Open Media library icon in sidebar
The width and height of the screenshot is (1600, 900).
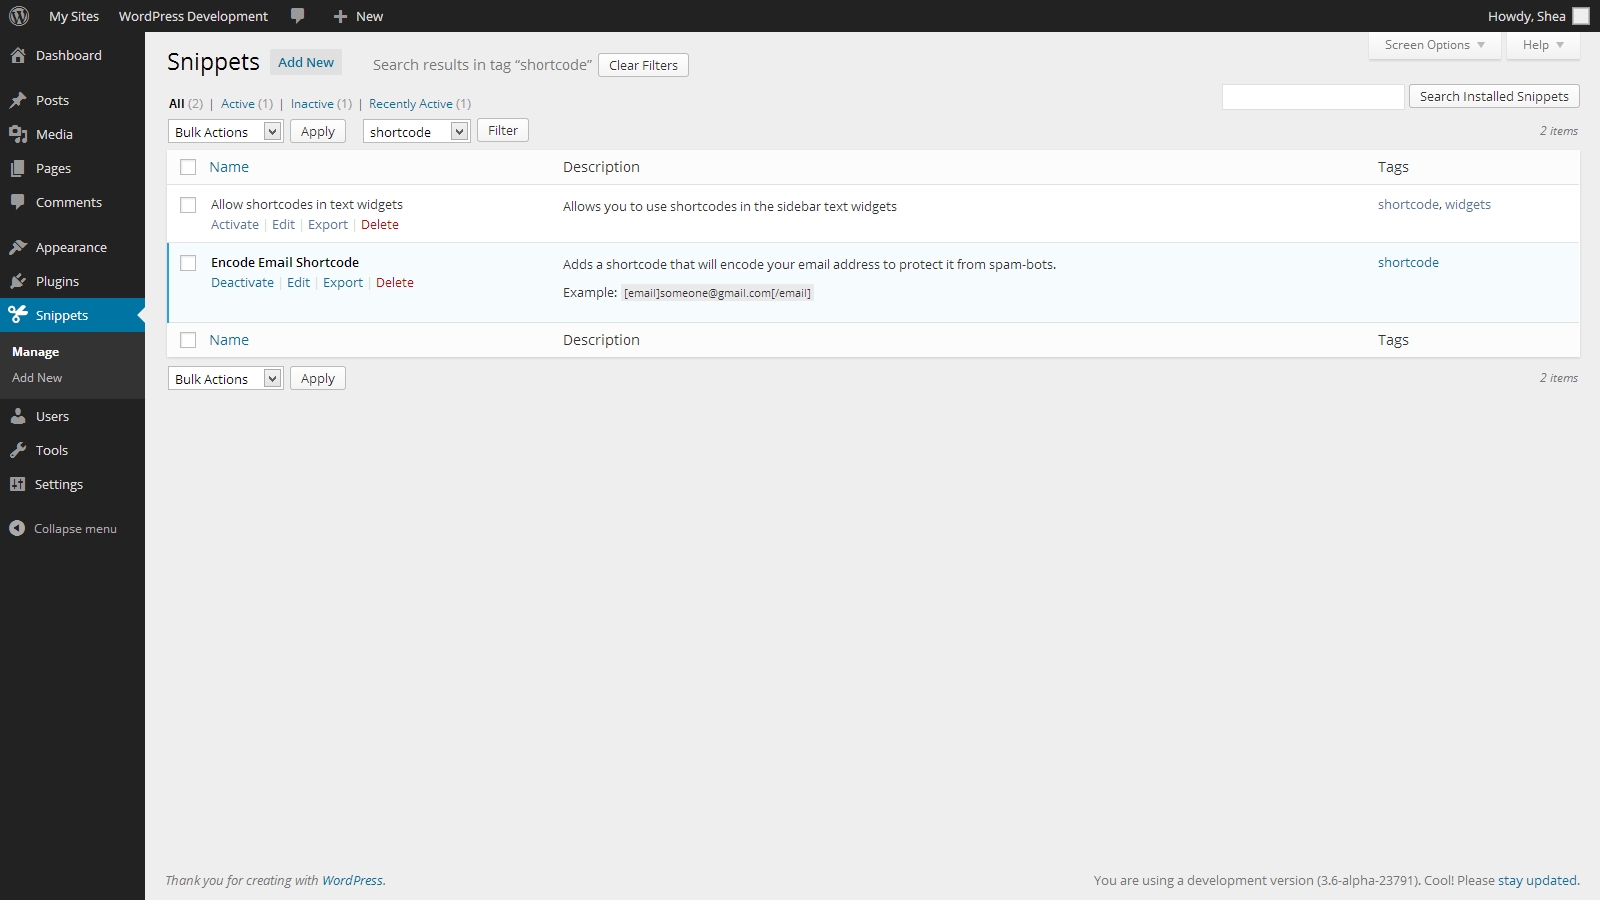coord(18,134)
